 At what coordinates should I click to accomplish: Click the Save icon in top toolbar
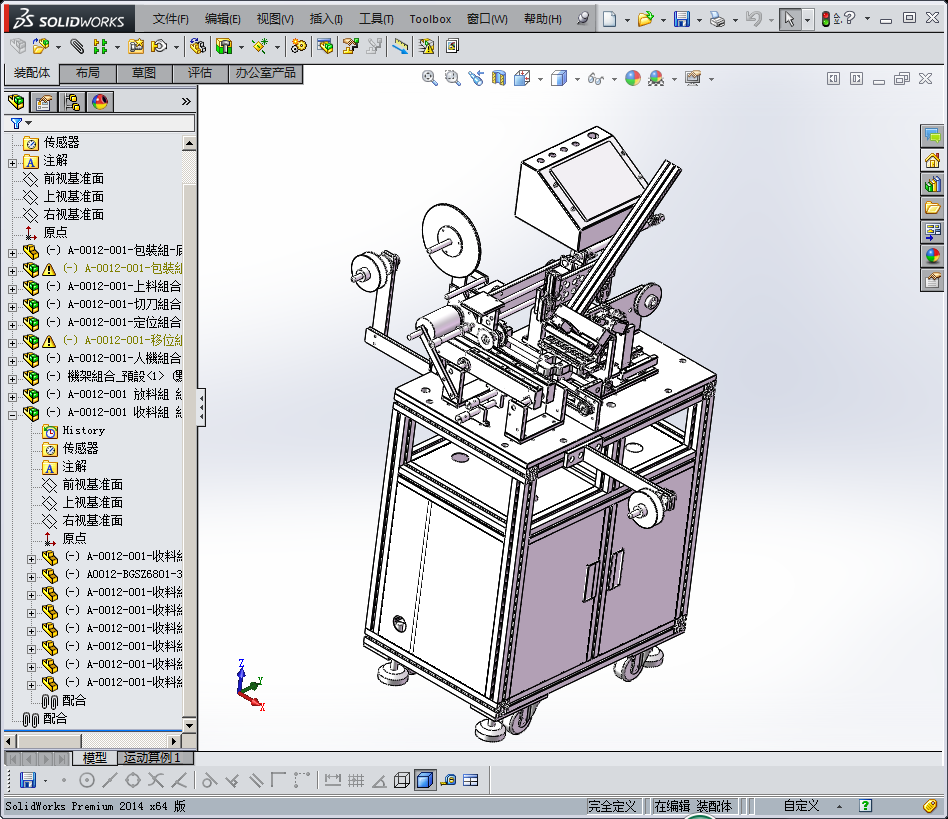(x=681, y=19)
